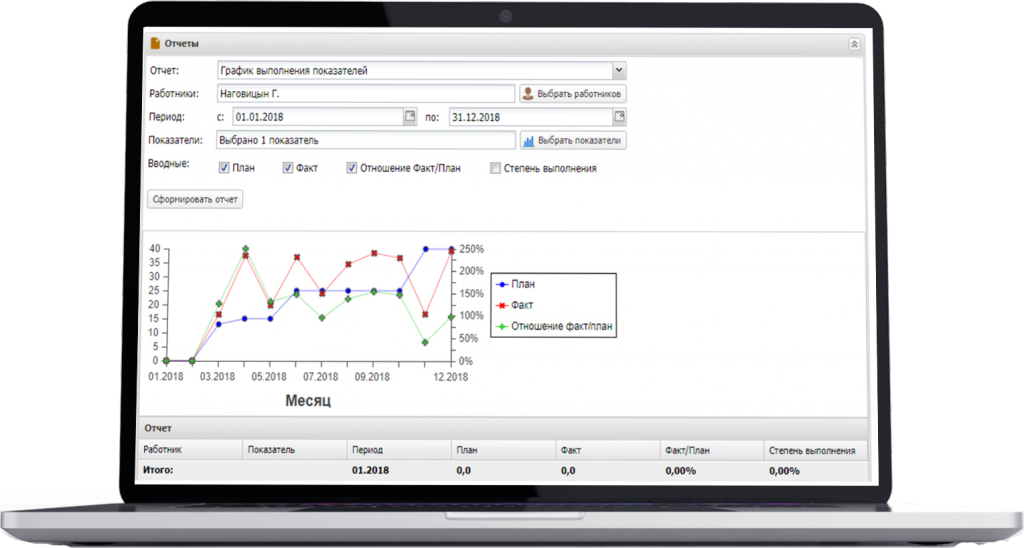Screen dimensions: 1024x548
Task: Uncheck the План checkbox
Action: (x=224, y=168)
